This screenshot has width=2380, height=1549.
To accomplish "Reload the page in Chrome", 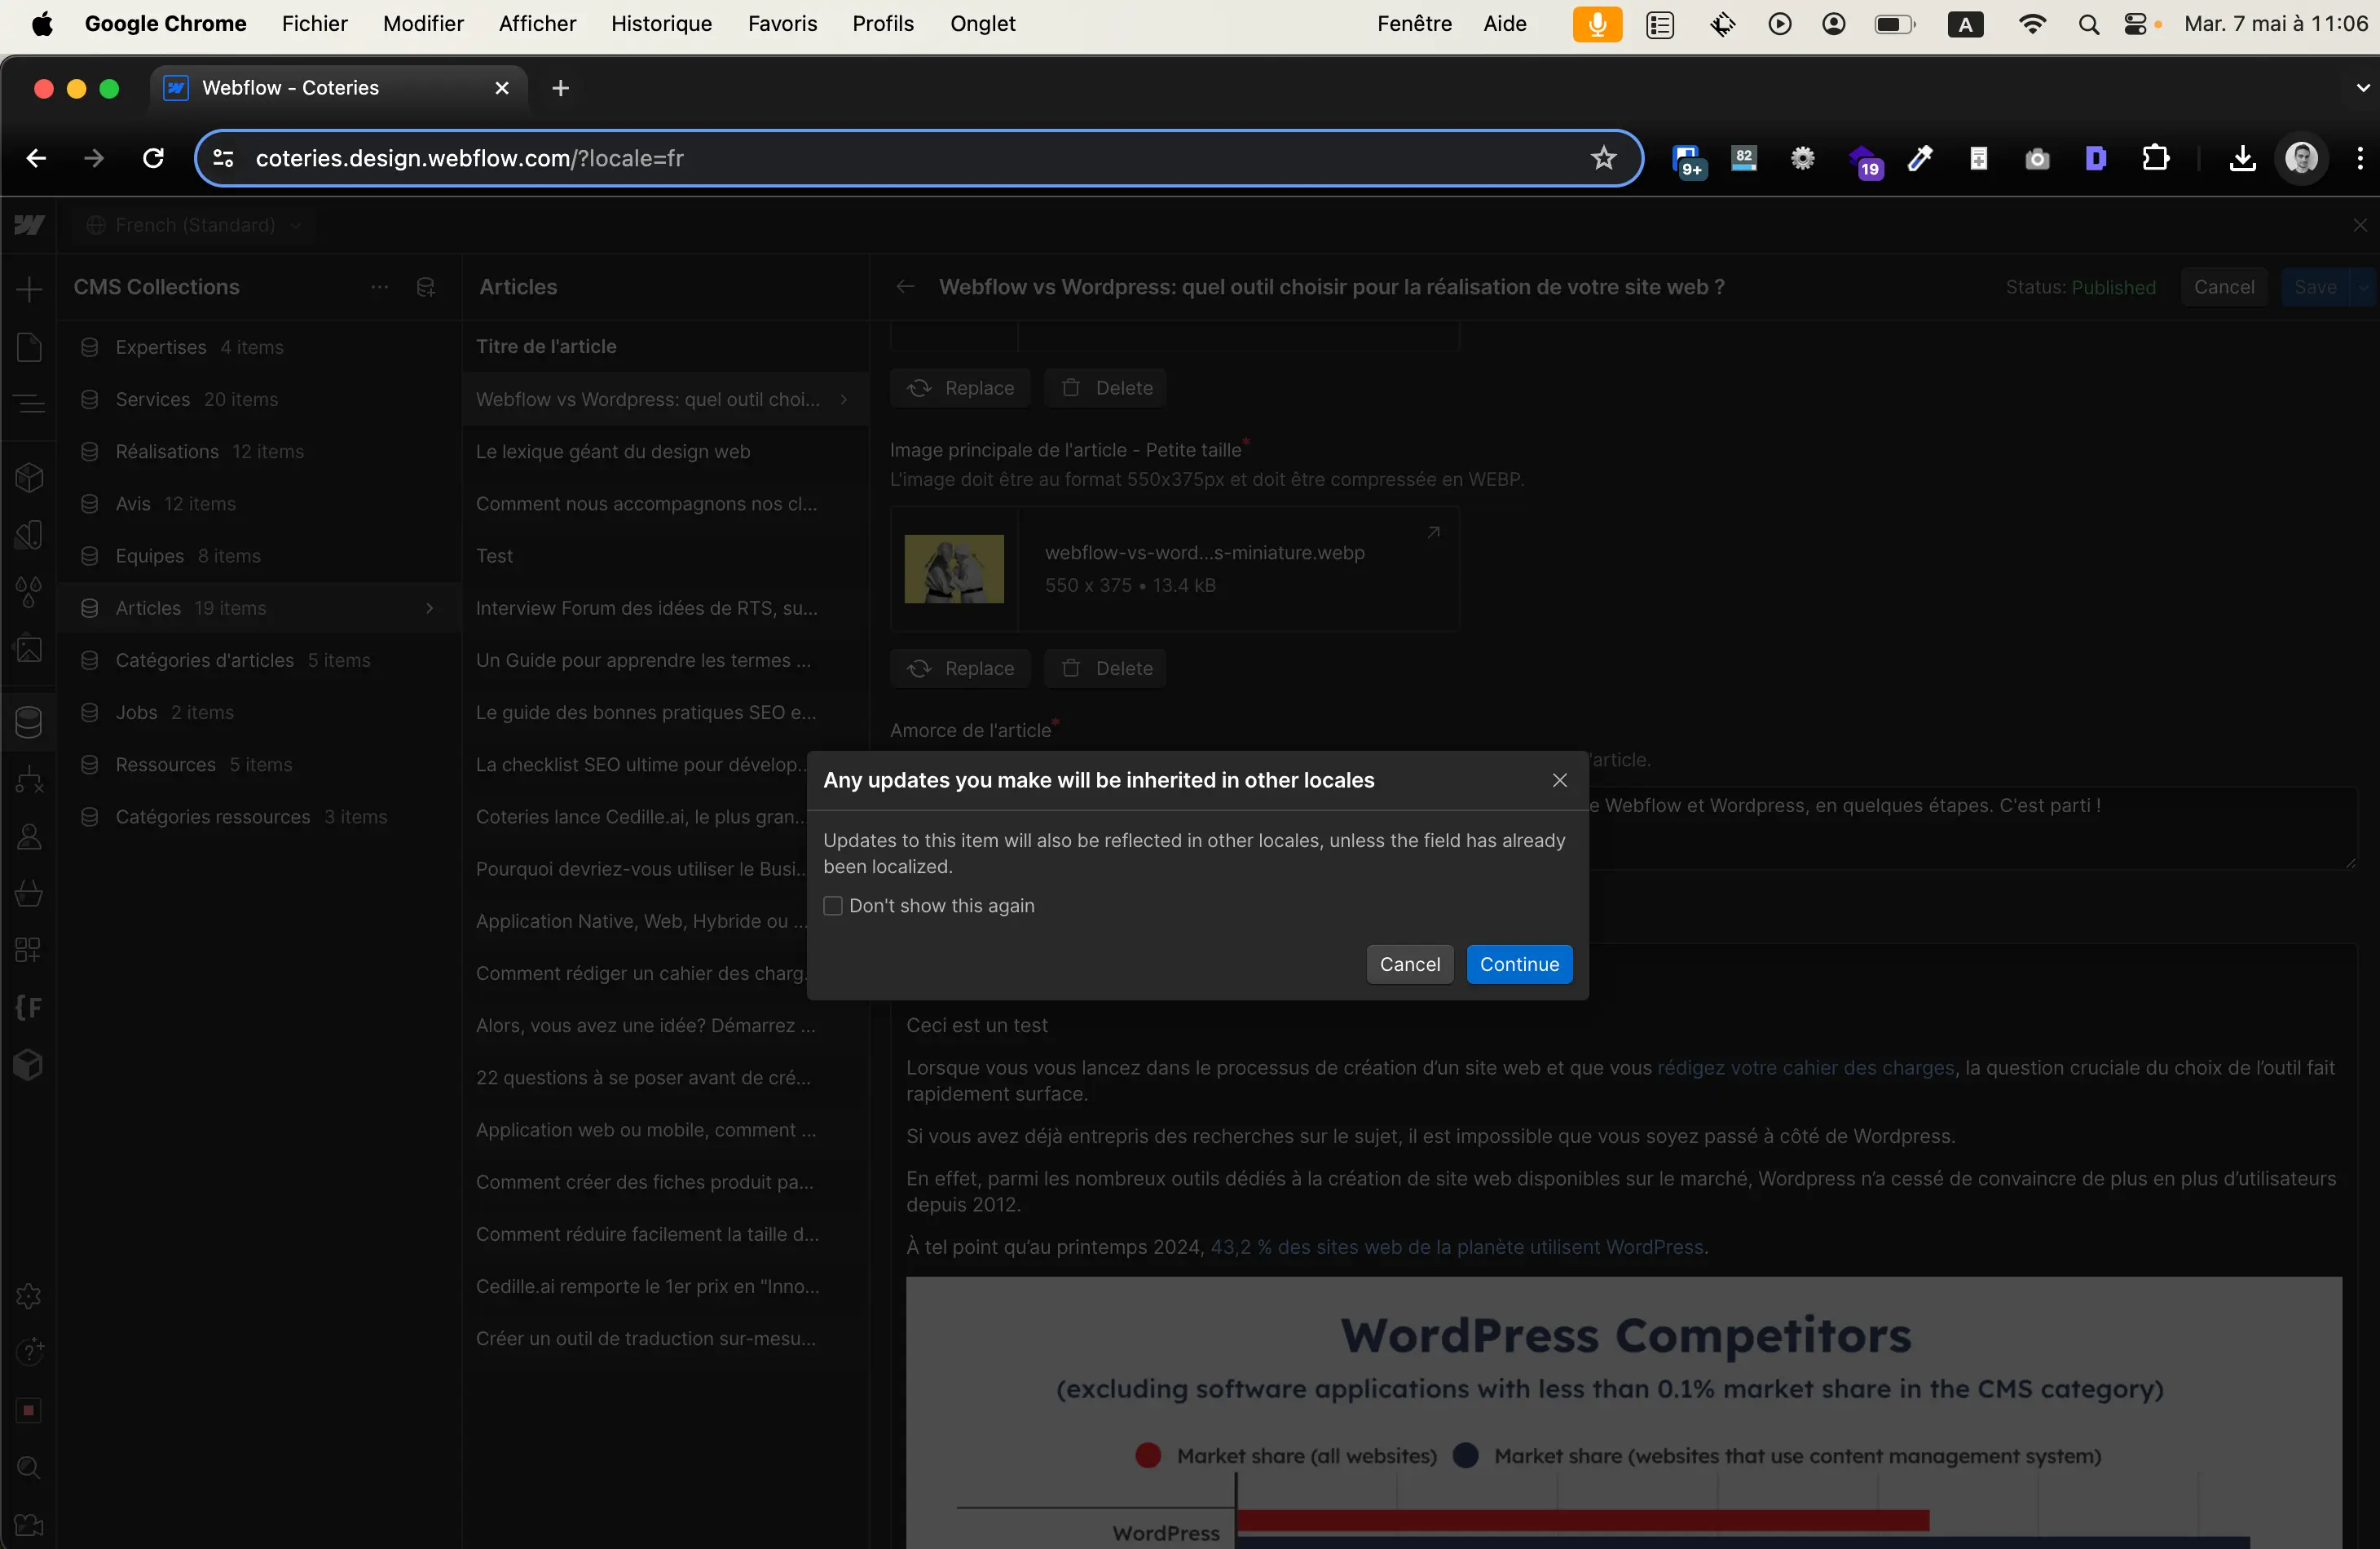I will (x=153, y=158).
